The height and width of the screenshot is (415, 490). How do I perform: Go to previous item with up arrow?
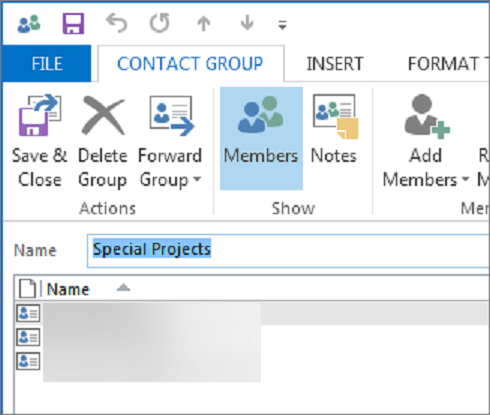click(x=204, y=24)
